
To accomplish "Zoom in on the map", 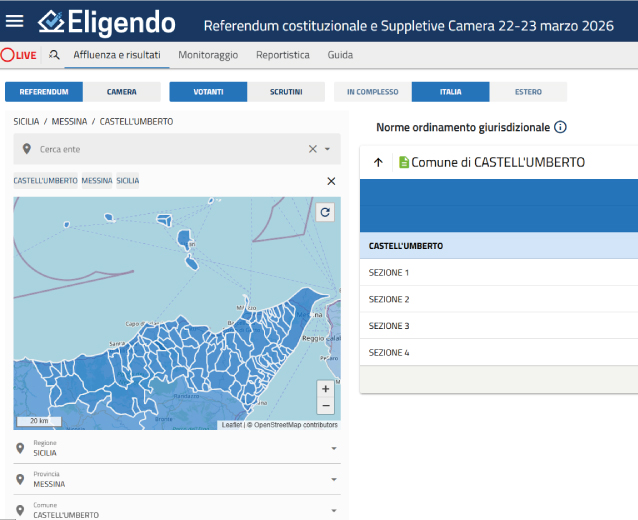I will pyautogui.click(x=325, y=388).
